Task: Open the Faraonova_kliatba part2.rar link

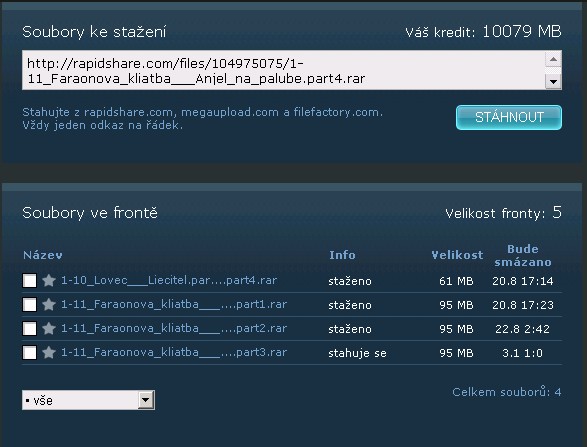Action: pos(174,328)
